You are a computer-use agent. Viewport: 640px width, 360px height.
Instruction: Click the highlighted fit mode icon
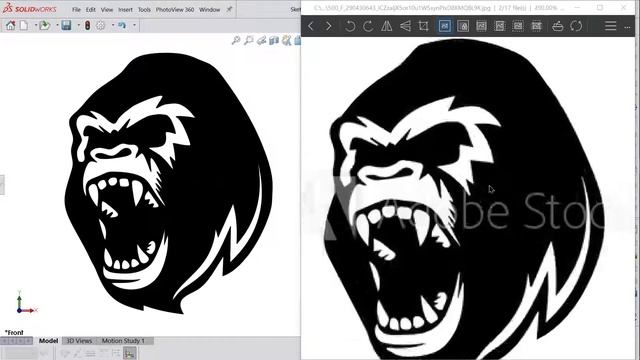pyautogui.click(x=444, y=26)
